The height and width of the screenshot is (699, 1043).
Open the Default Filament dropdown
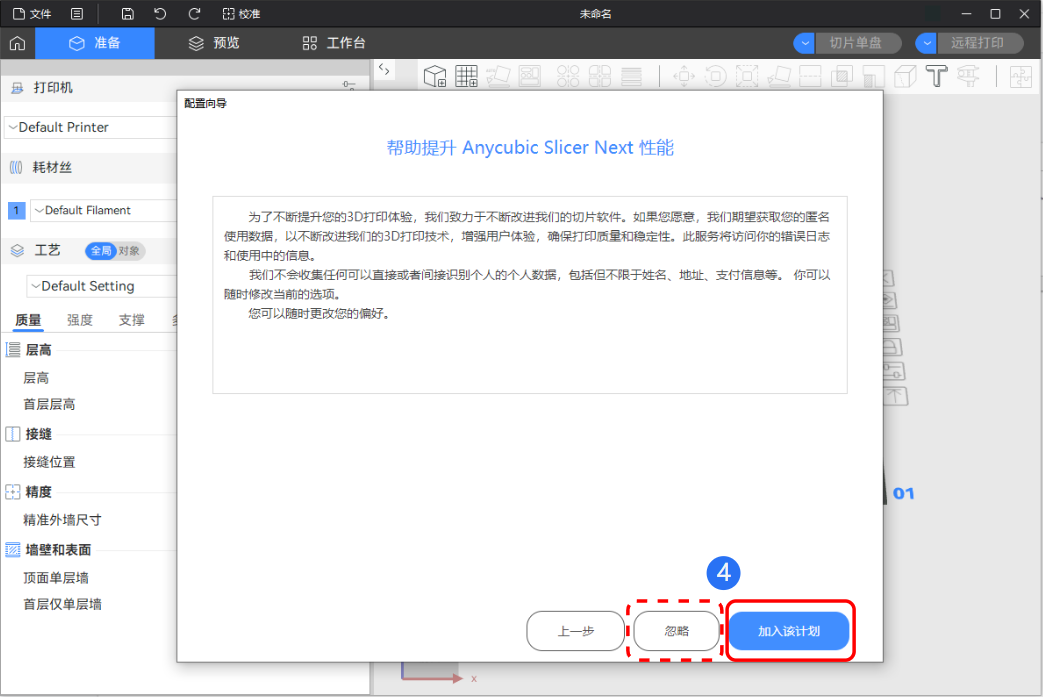tap(104, 210)
